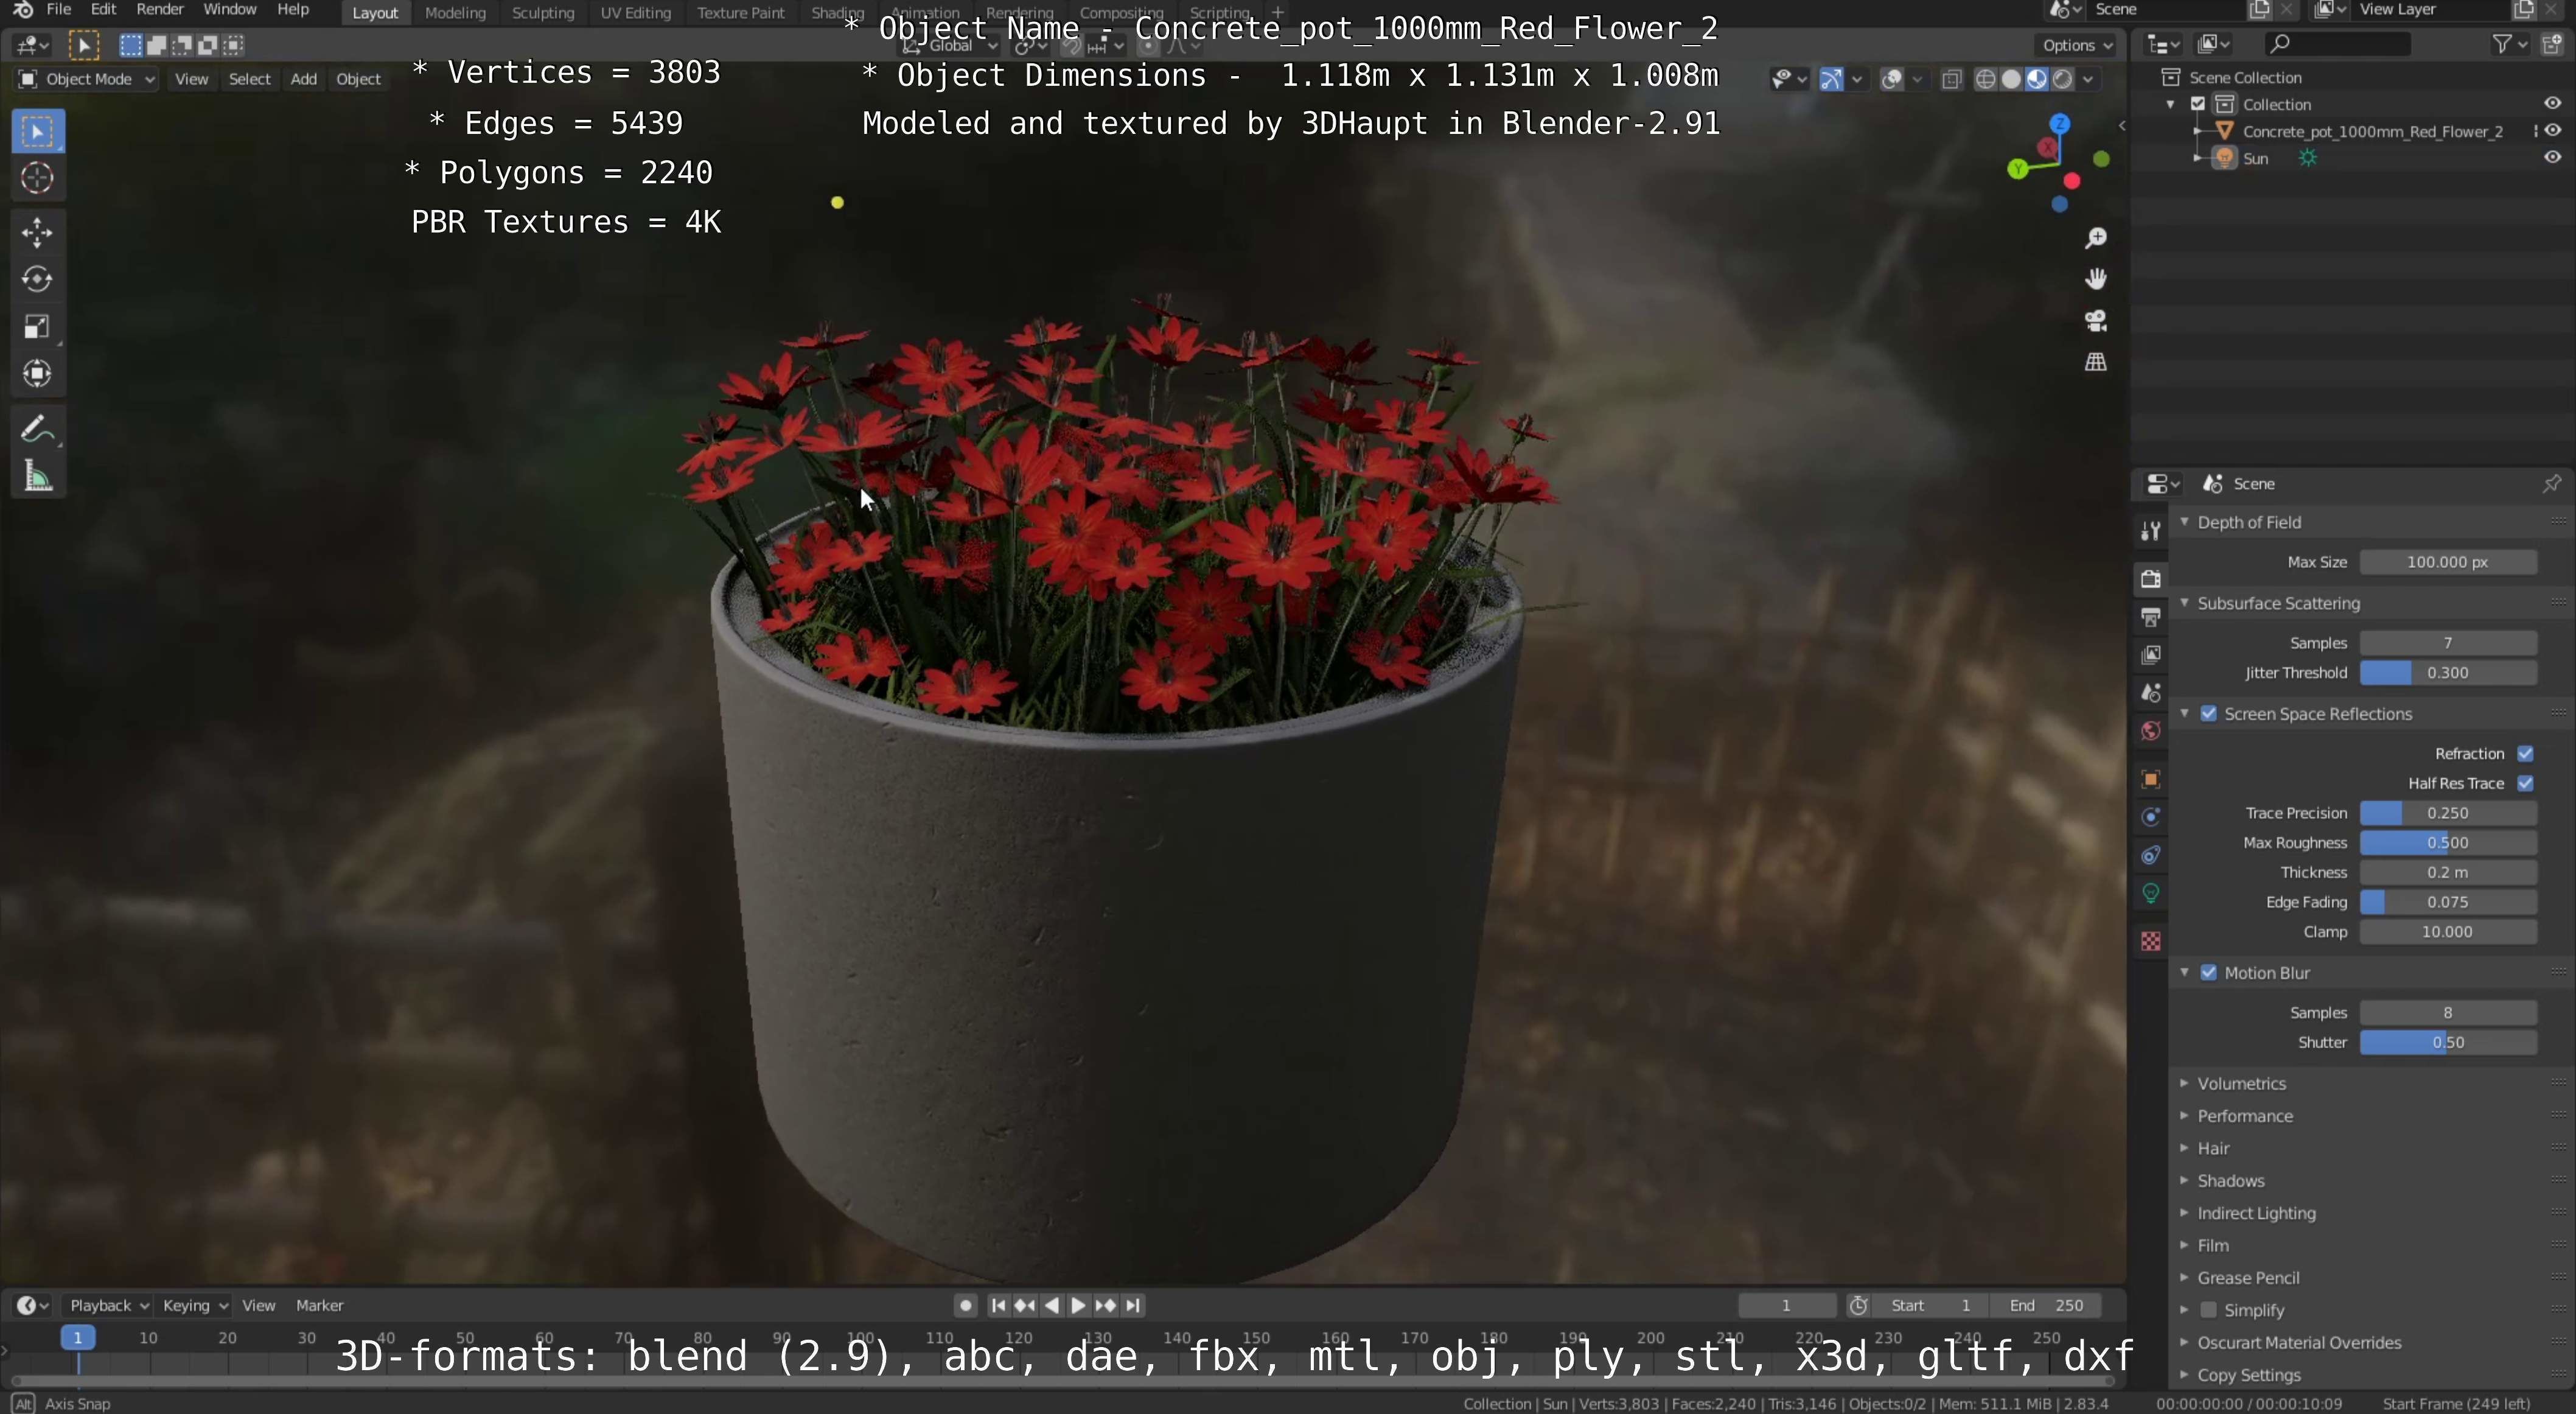
Task: Select the Move tool
Action: (x=38, y=232)
